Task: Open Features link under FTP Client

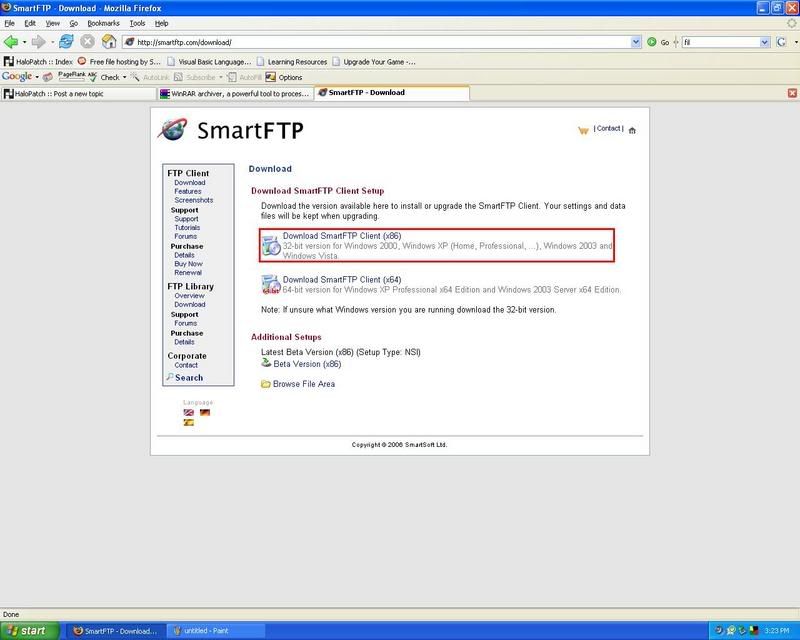Action: coord(188,191)
